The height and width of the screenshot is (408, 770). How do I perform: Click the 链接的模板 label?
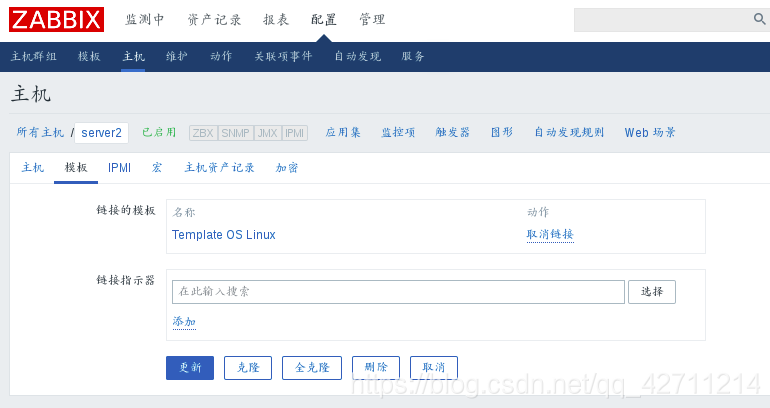point(126,211)
